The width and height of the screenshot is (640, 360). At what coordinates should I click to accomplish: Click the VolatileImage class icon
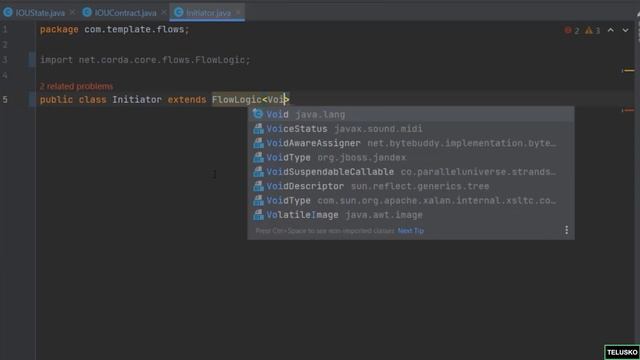(258, 215)
